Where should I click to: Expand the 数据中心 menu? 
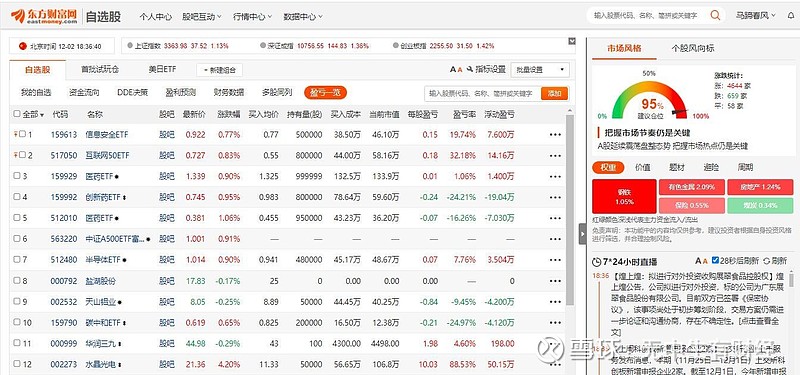[303, 16]
